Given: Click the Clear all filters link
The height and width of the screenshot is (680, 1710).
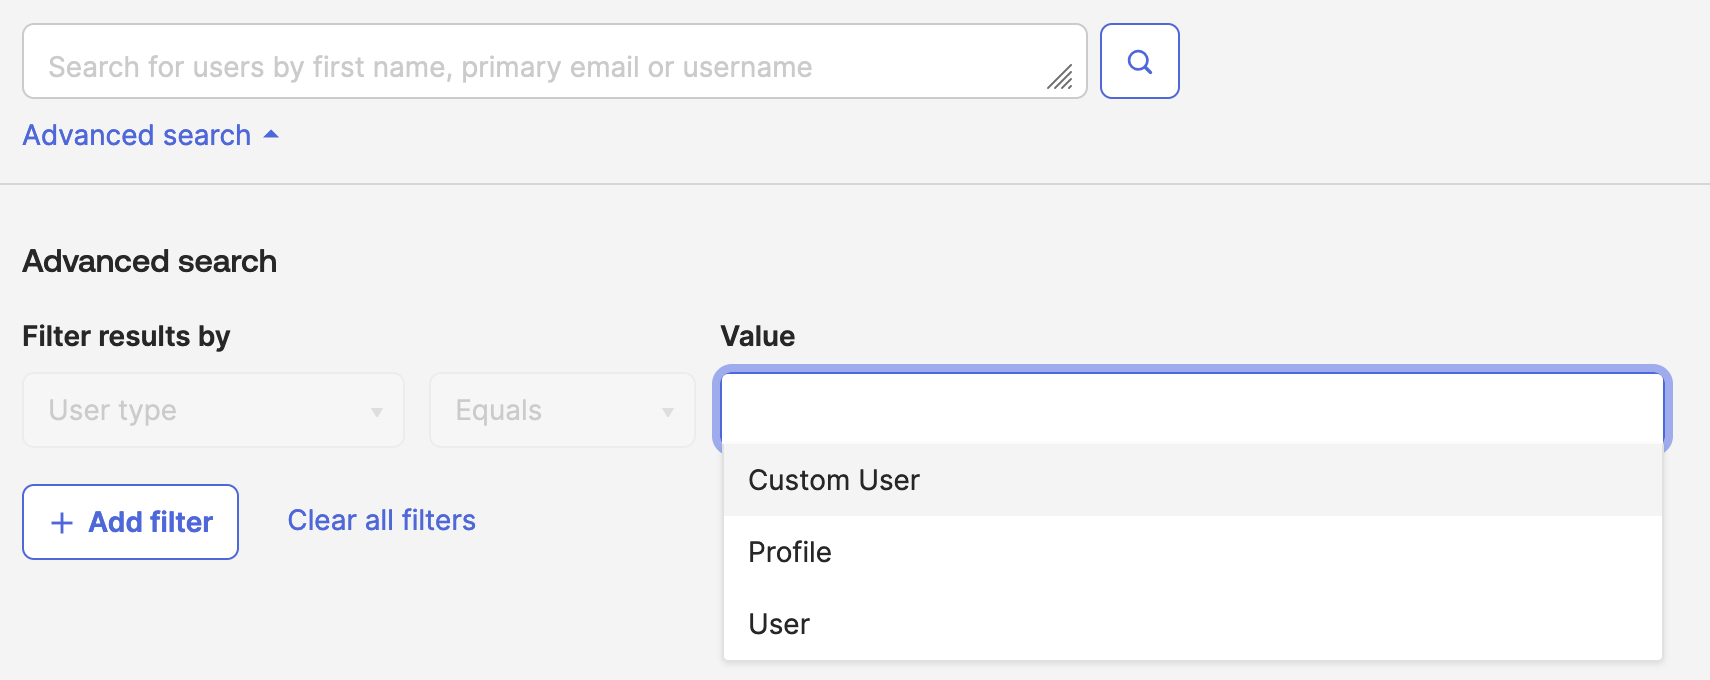Looking at the screenshot, I should pyautogui.click(x=381, y=521).
